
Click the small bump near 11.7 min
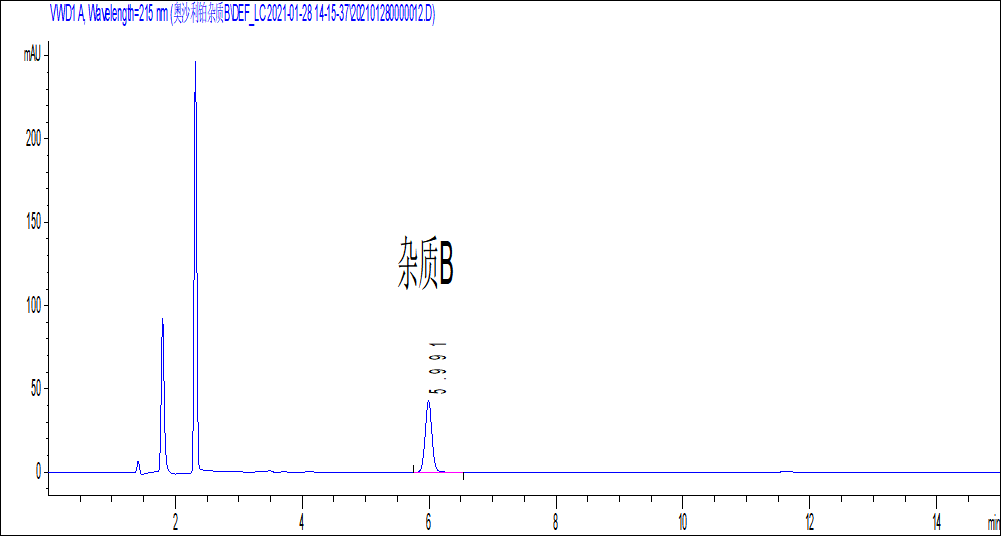point(787,471)
